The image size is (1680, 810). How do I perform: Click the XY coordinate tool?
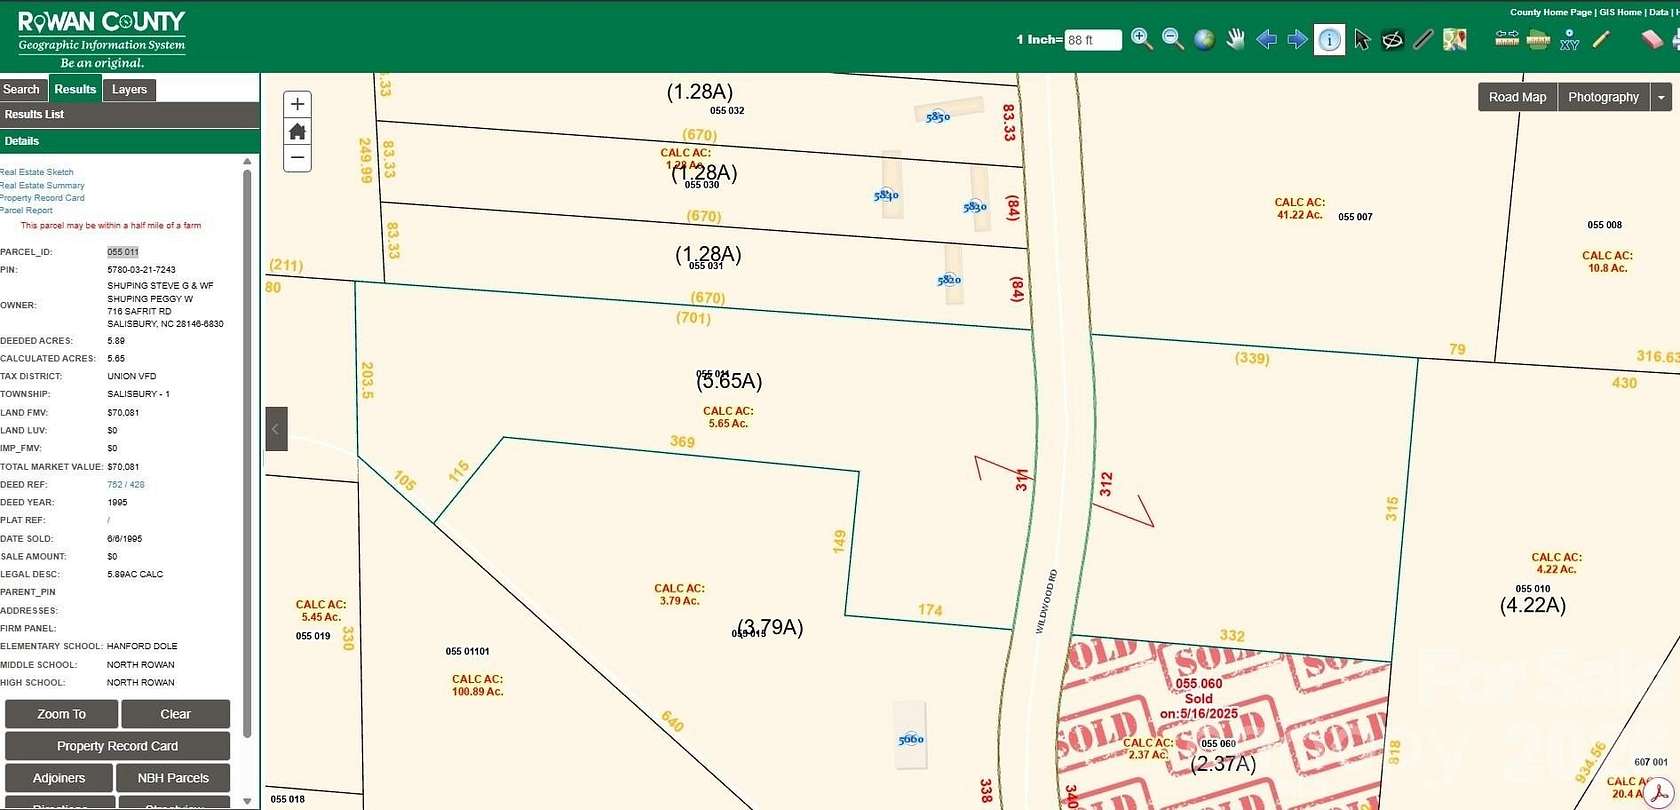tap(1570, 40)
